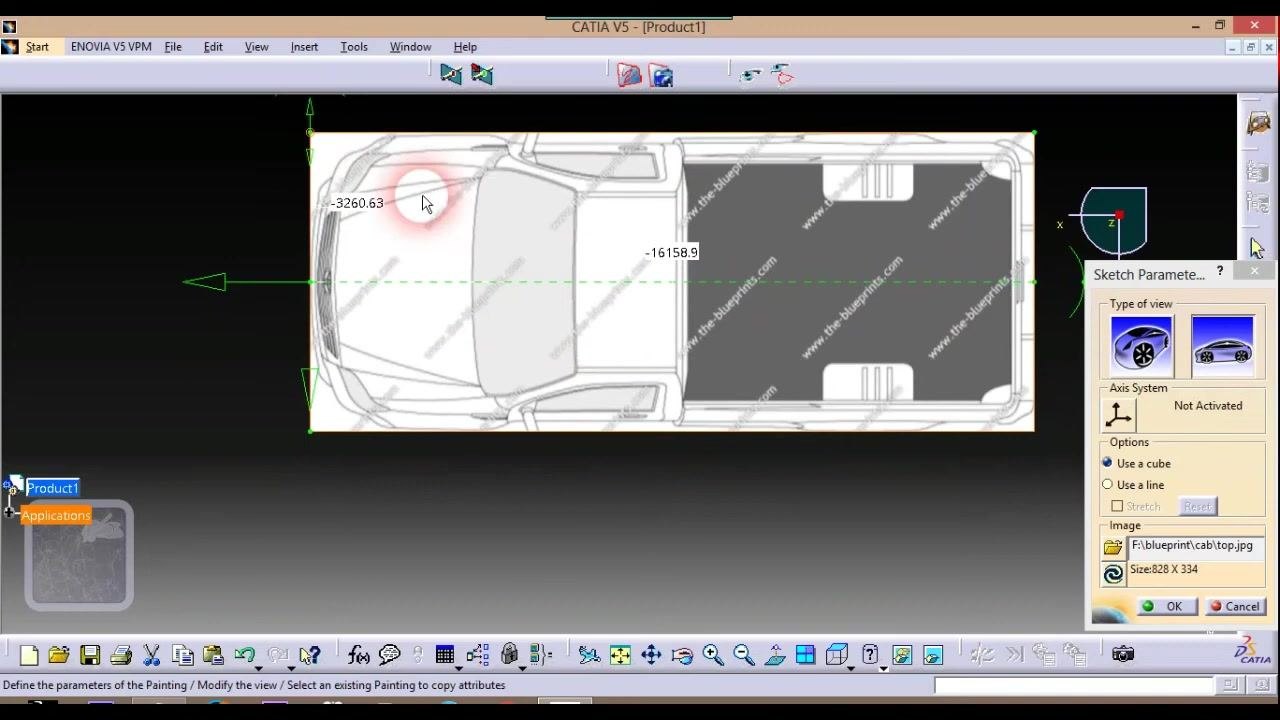Viewport: 1280px width, 720px height.
Task: Click the Undo arrow icon
Action: [244, 655]
